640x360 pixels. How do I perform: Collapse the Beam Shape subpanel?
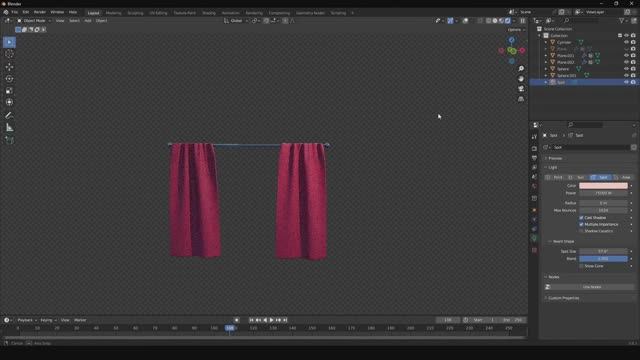click(563, 242)
